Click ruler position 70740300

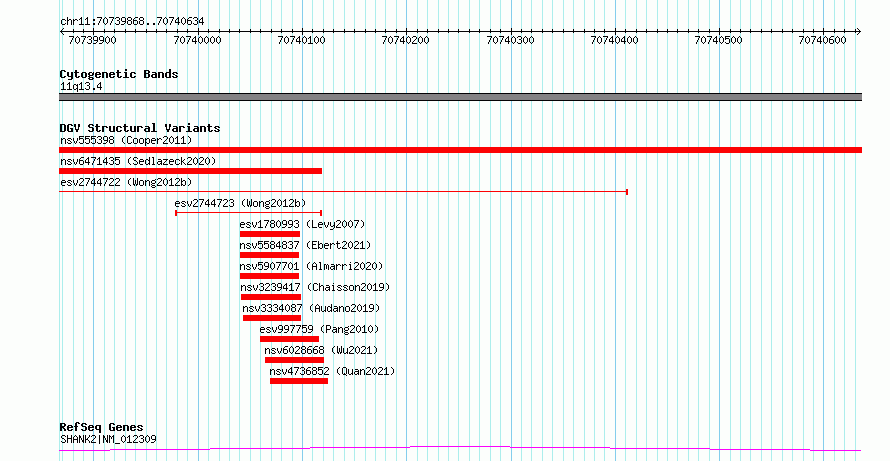click(511, 40)
